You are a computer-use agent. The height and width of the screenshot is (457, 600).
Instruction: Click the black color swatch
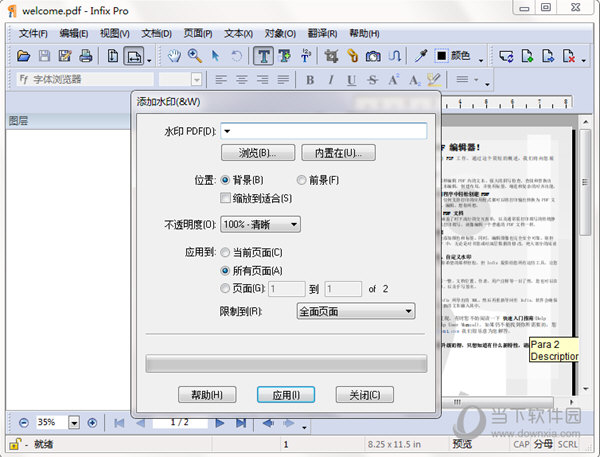(441, 56)
